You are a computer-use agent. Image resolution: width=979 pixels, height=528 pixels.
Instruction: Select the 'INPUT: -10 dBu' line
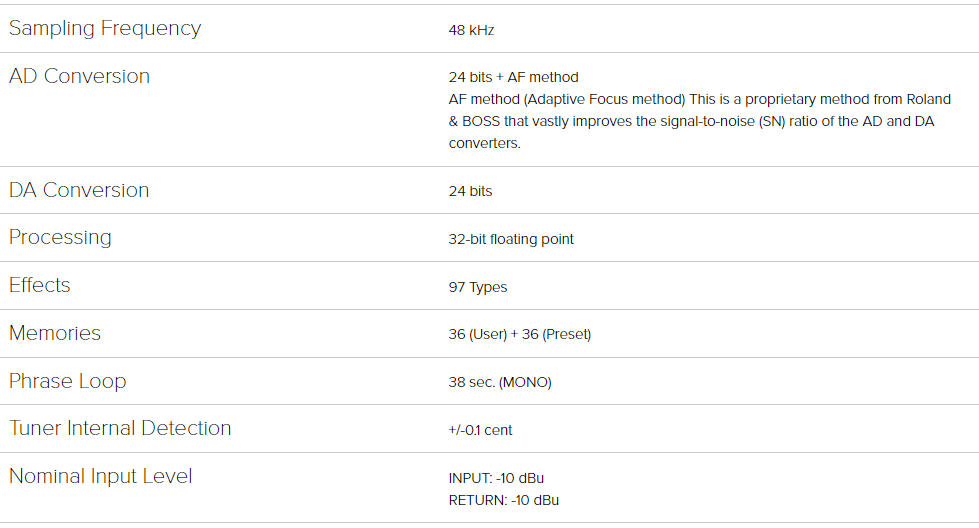pos(496,478)
